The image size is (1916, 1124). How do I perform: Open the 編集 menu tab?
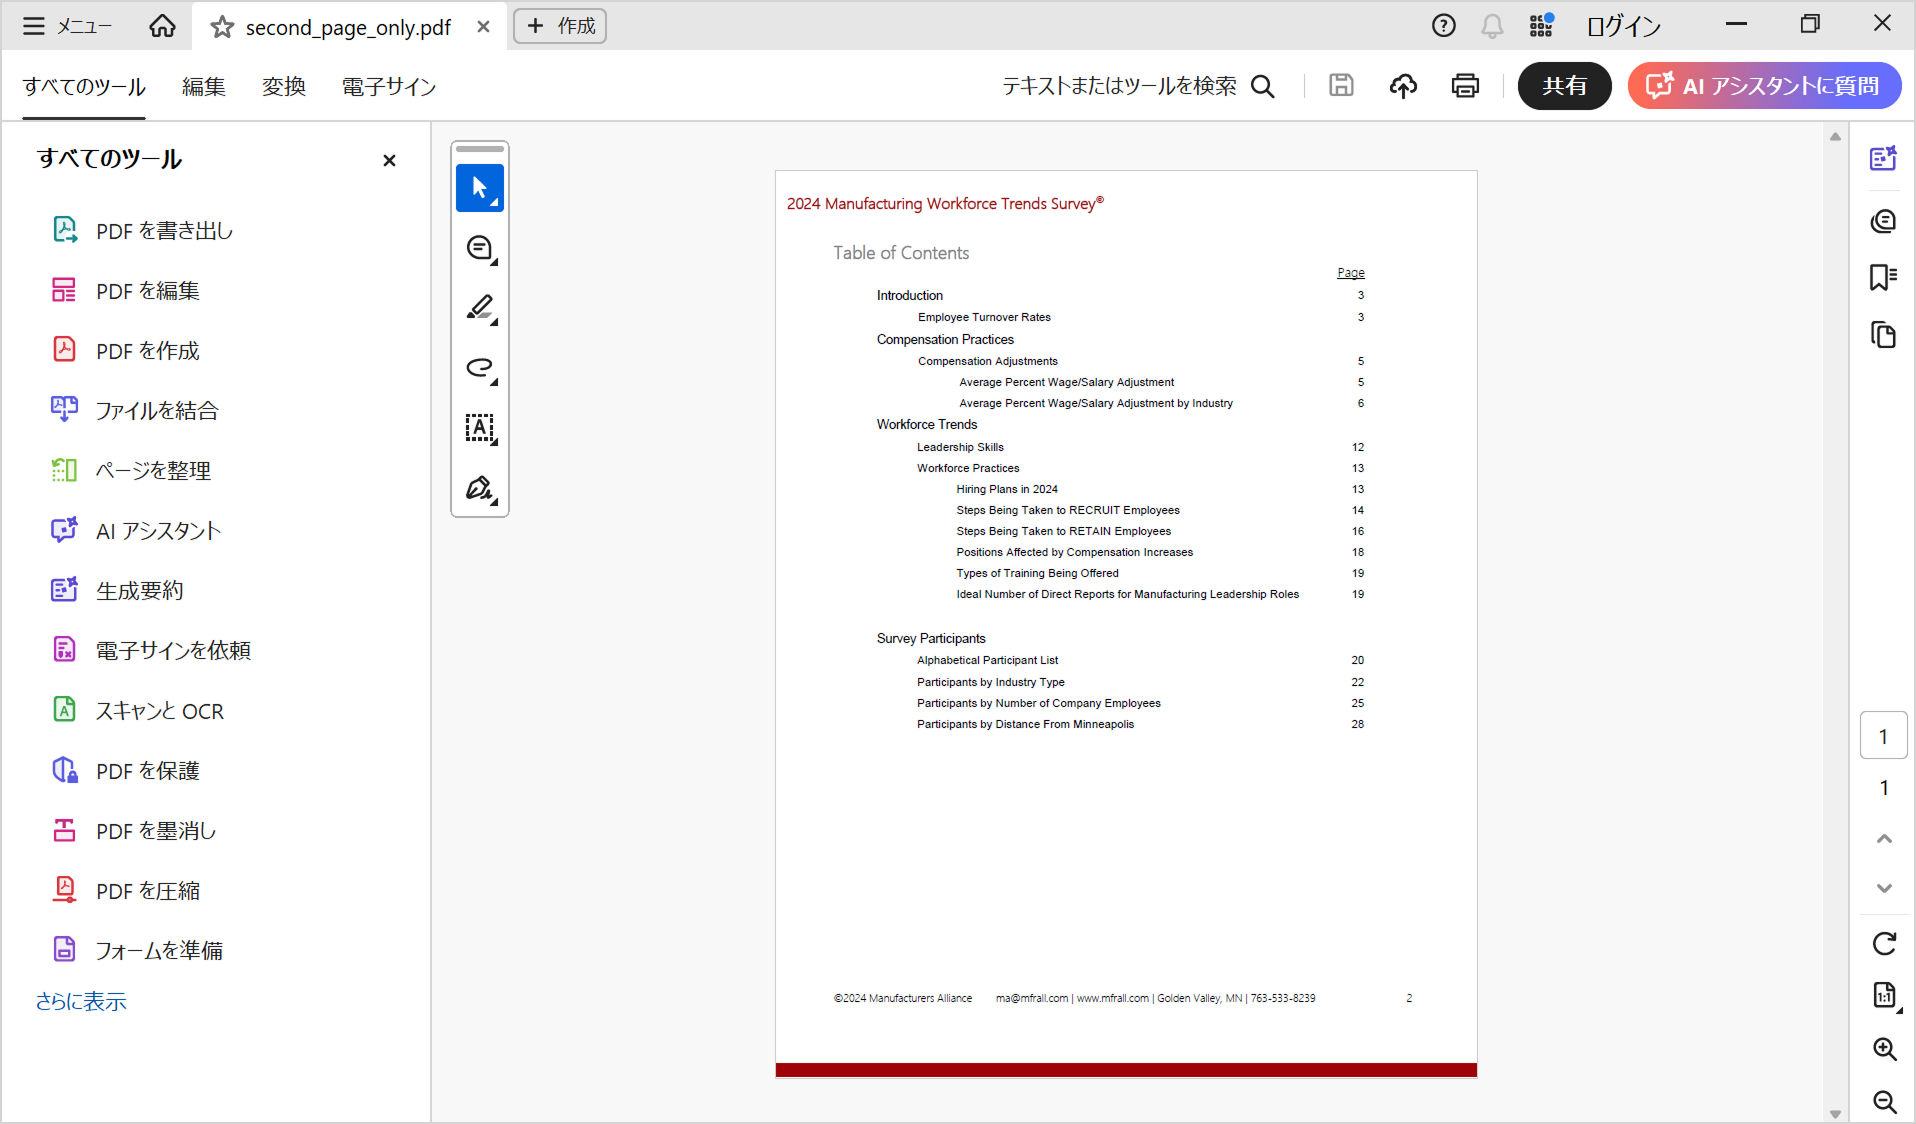point(204,87)
